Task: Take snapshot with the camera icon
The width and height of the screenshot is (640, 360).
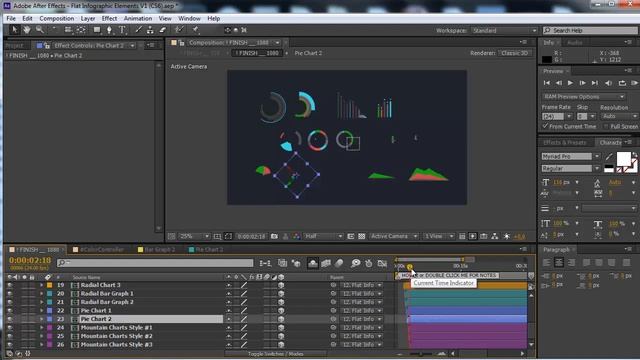Action: click(274, 236)
